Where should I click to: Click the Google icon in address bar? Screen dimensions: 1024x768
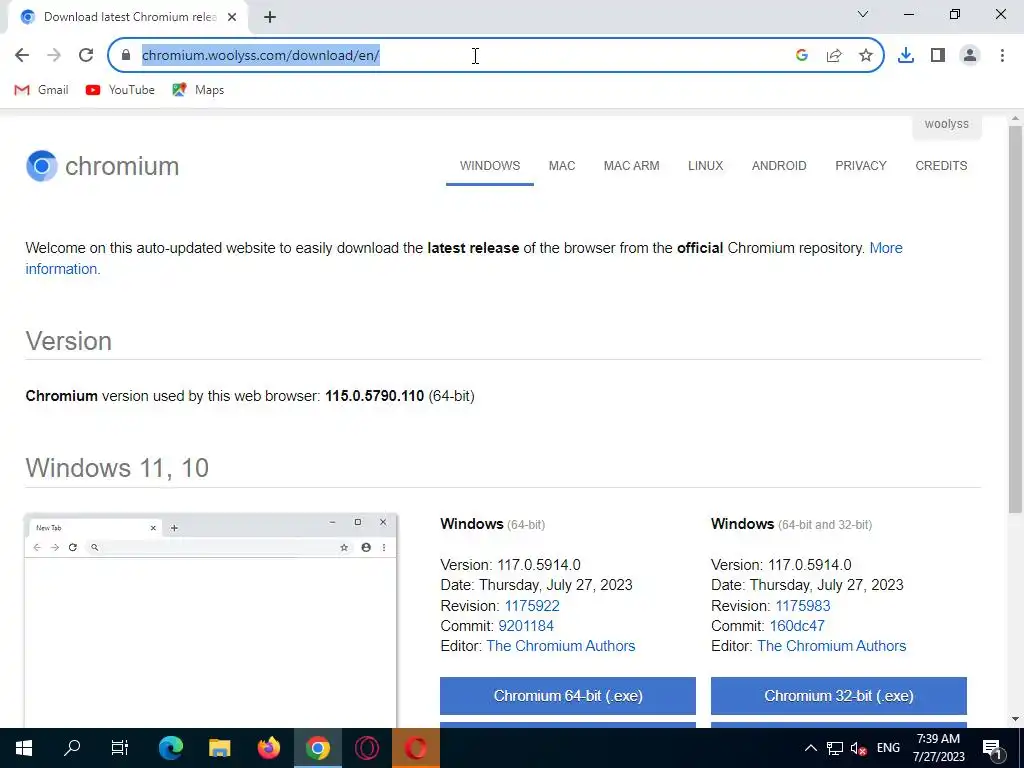(x=802, y=55)
